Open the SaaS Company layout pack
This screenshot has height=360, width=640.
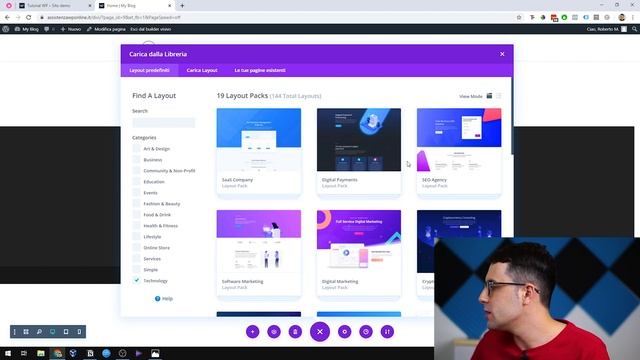pos(259,152)
